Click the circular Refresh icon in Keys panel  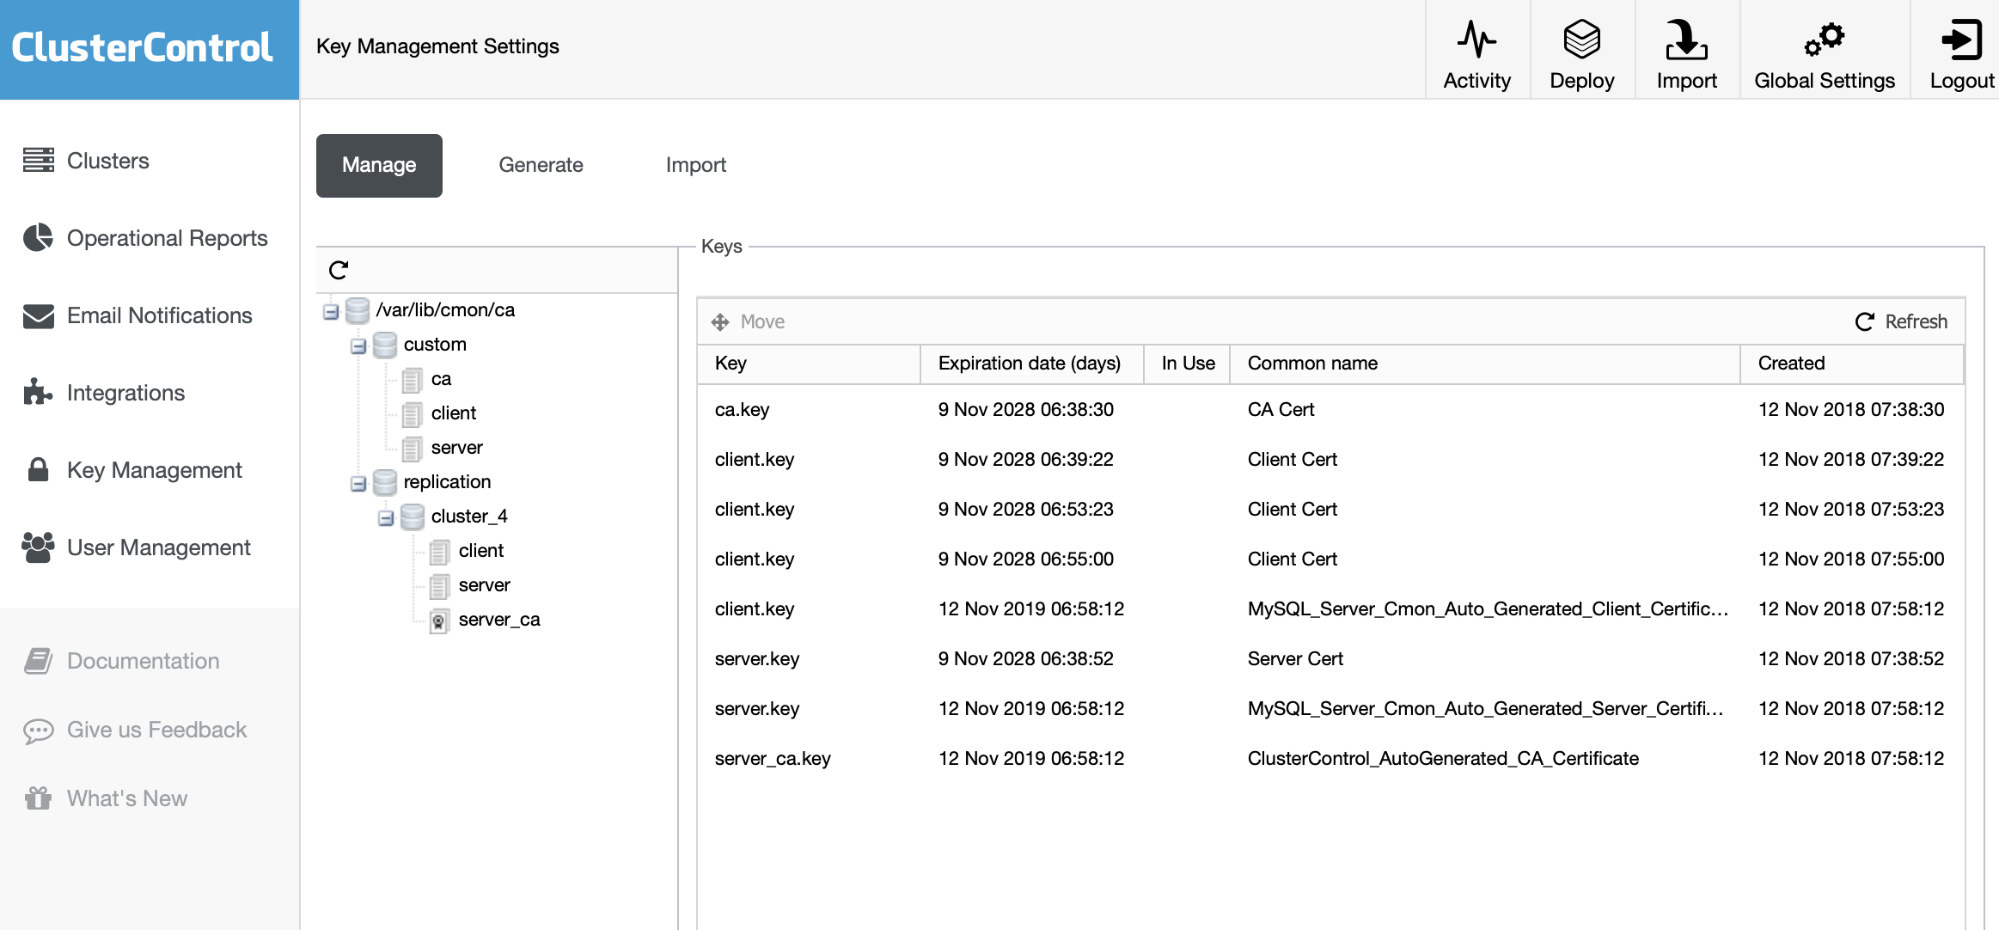coord(1865,322)
